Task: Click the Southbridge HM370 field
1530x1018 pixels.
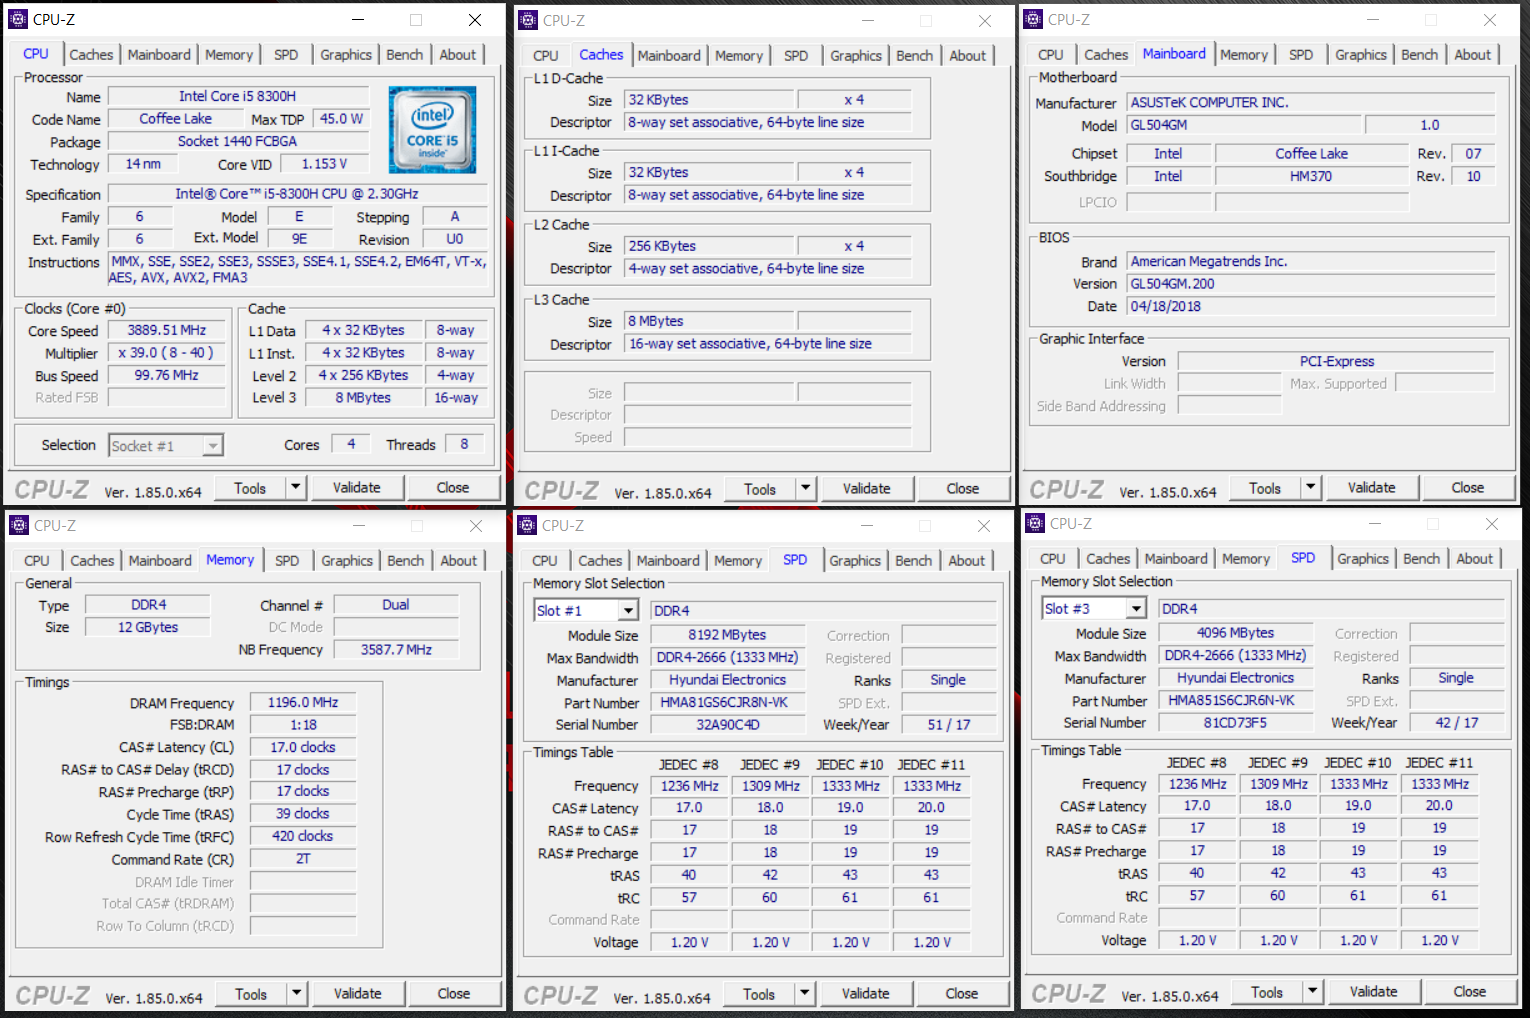Action: (x=1312, y=176)
